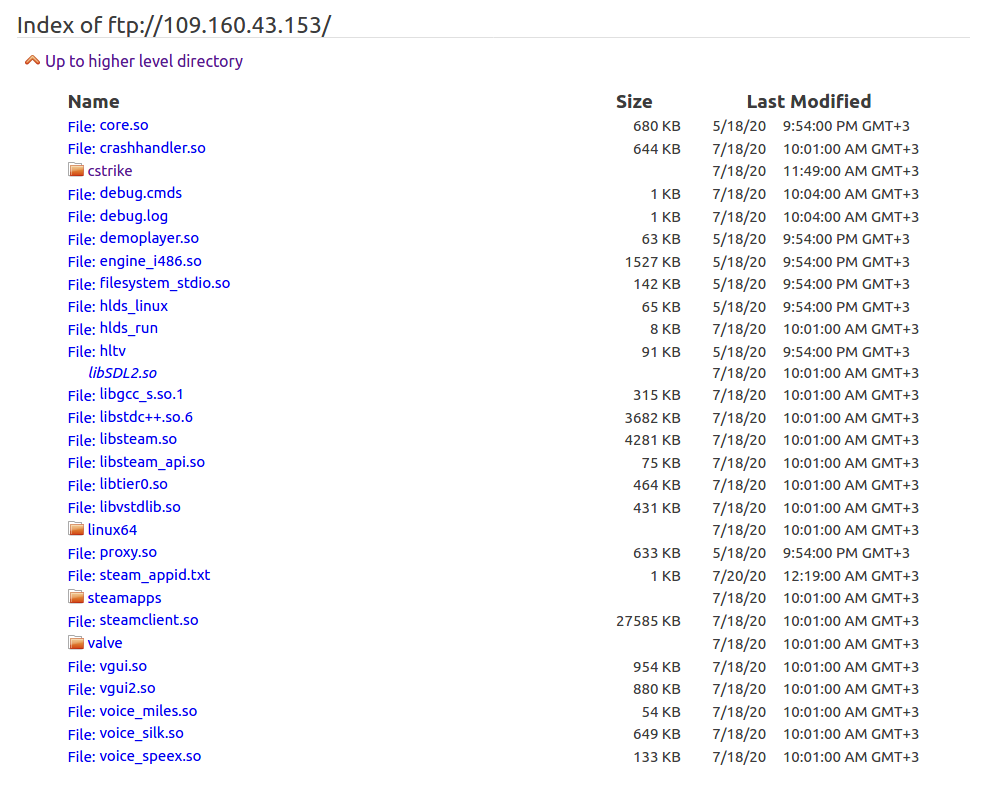
Task: Click the linux64 folder icon
Action: coord(76,529)
